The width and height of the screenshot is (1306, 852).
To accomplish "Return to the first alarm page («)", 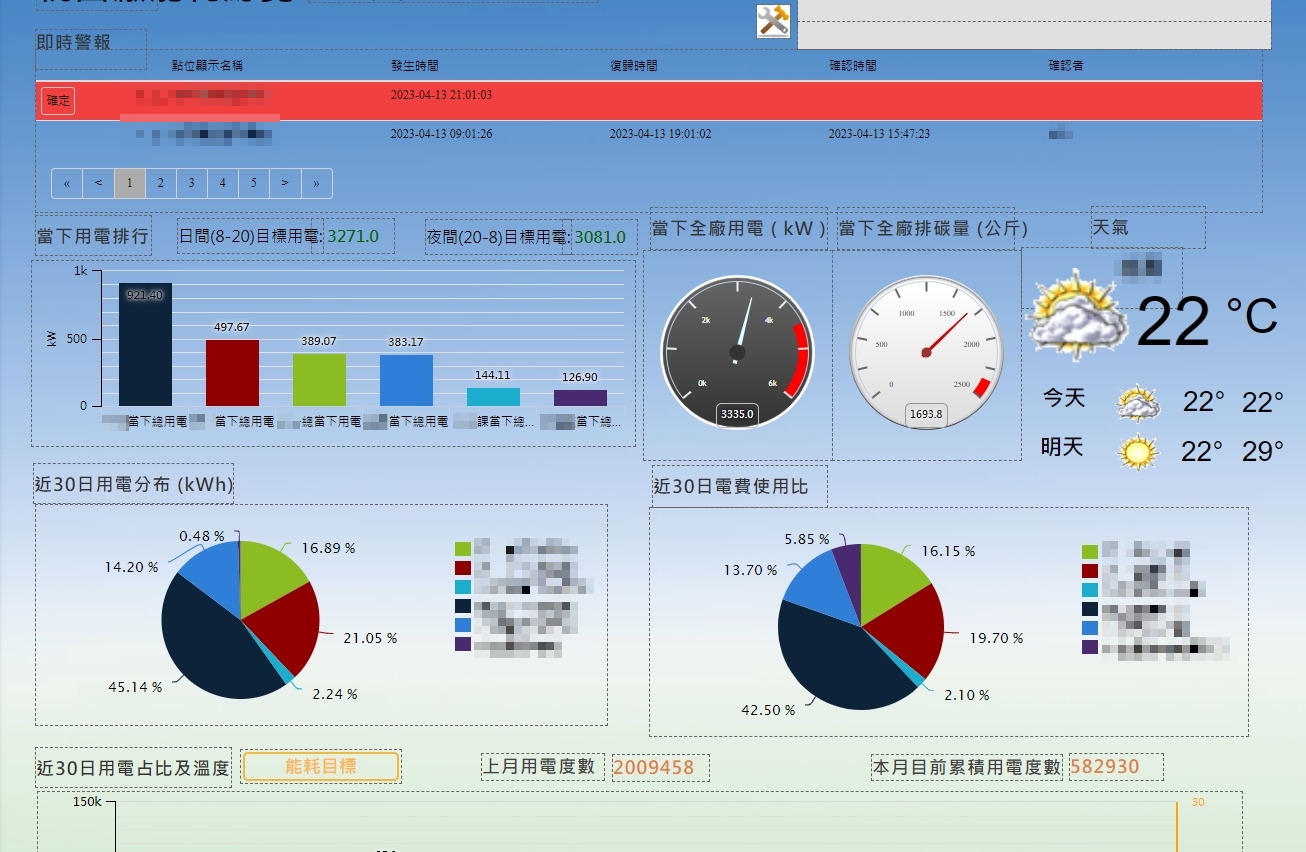I will [67, 184].
